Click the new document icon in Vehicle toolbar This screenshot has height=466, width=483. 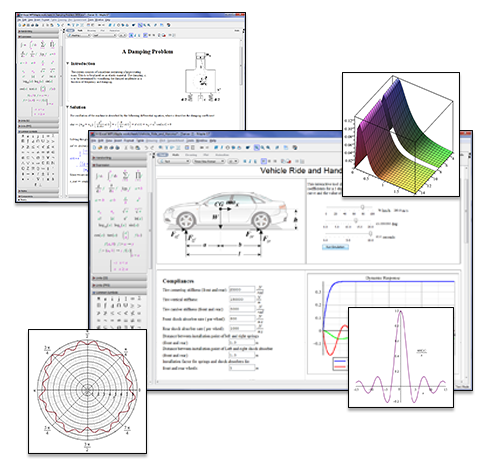[95, 148]
